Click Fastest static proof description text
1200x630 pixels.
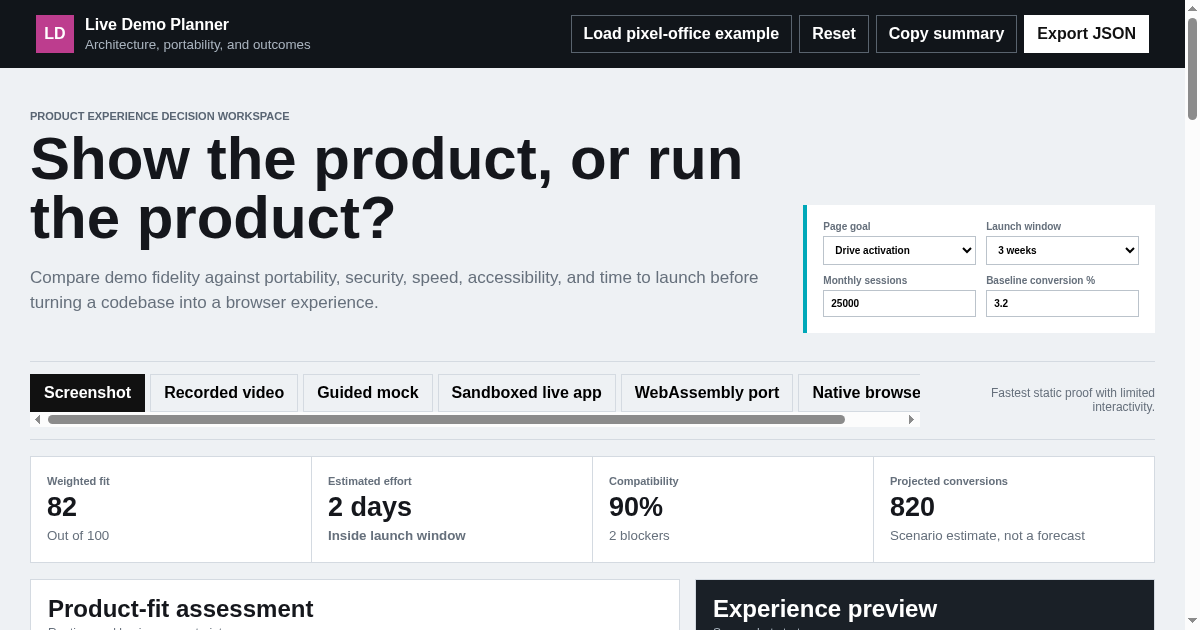(1073, 400)
